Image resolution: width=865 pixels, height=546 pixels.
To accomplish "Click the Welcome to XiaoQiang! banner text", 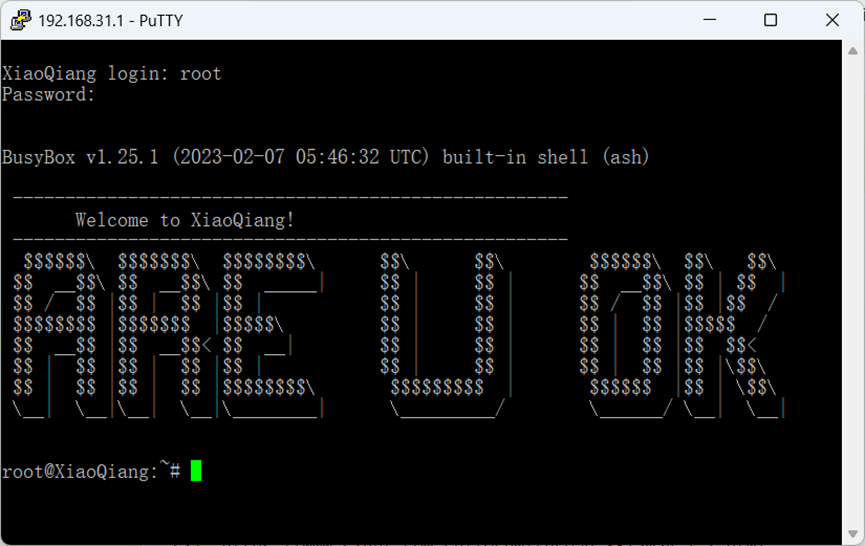I will coord(185,220).
